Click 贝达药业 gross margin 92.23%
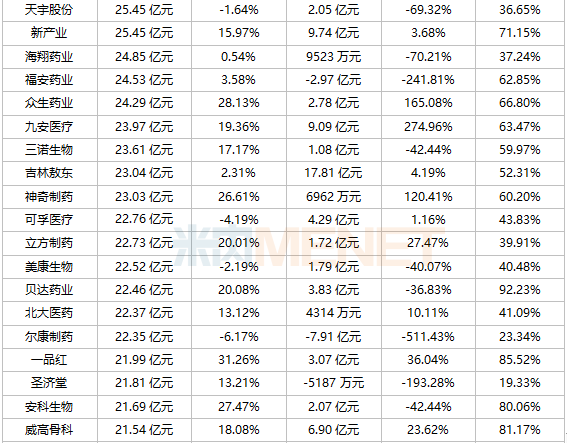 [520, 290]
